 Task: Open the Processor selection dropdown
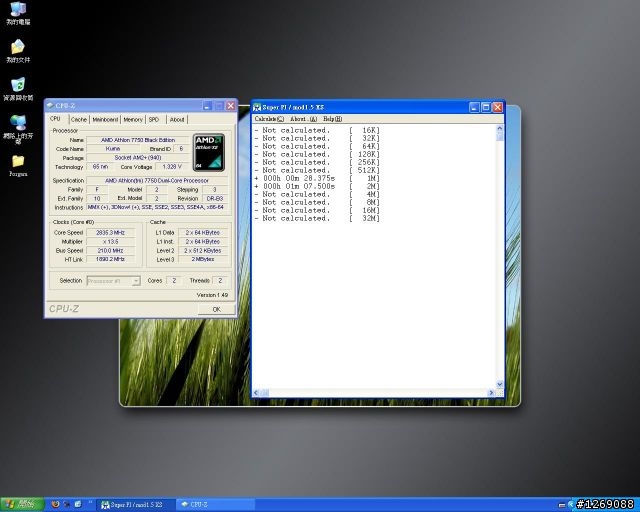click(x=113, y=281)
